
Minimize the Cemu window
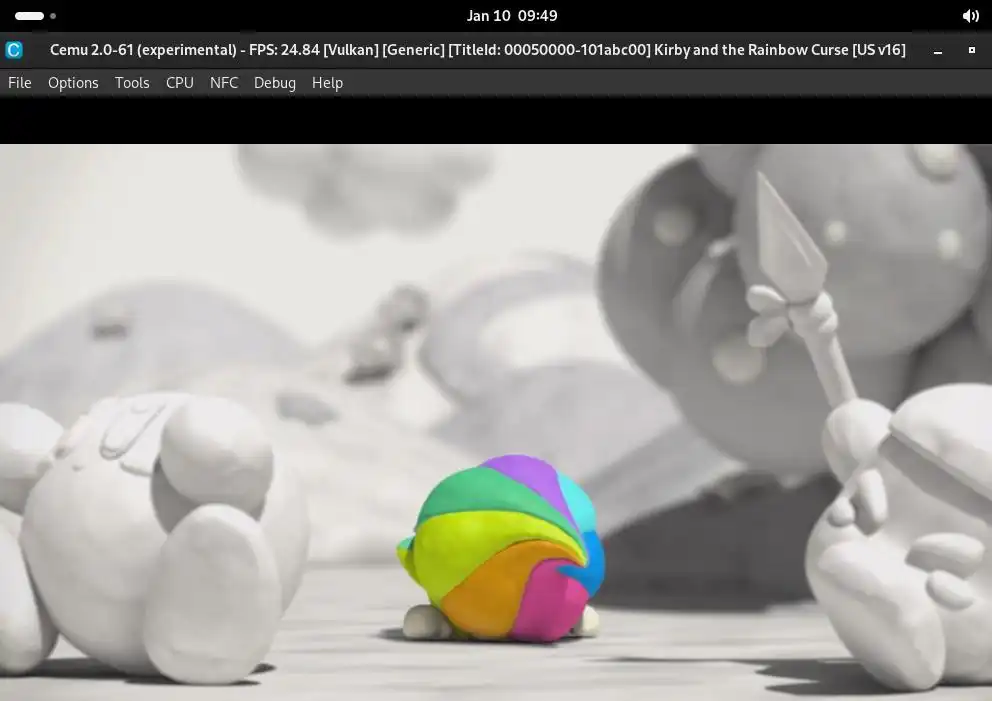[x=938, y=51]
